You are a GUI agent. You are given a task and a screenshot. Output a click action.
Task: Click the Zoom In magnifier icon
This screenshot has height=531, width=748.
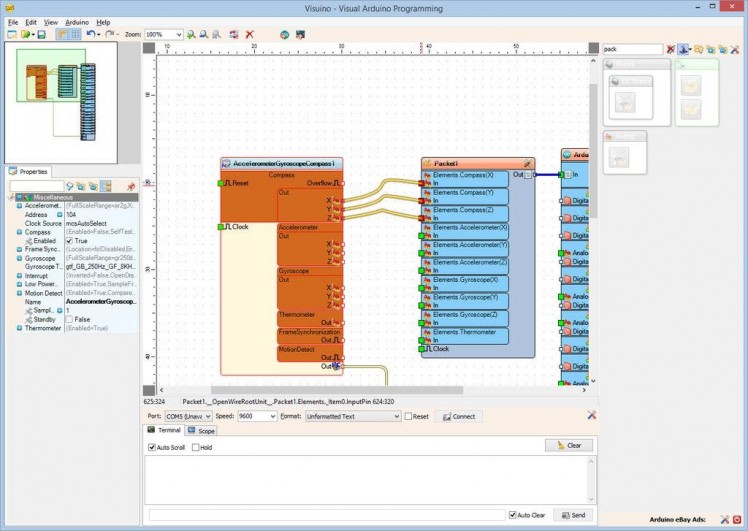coord(192,34)
